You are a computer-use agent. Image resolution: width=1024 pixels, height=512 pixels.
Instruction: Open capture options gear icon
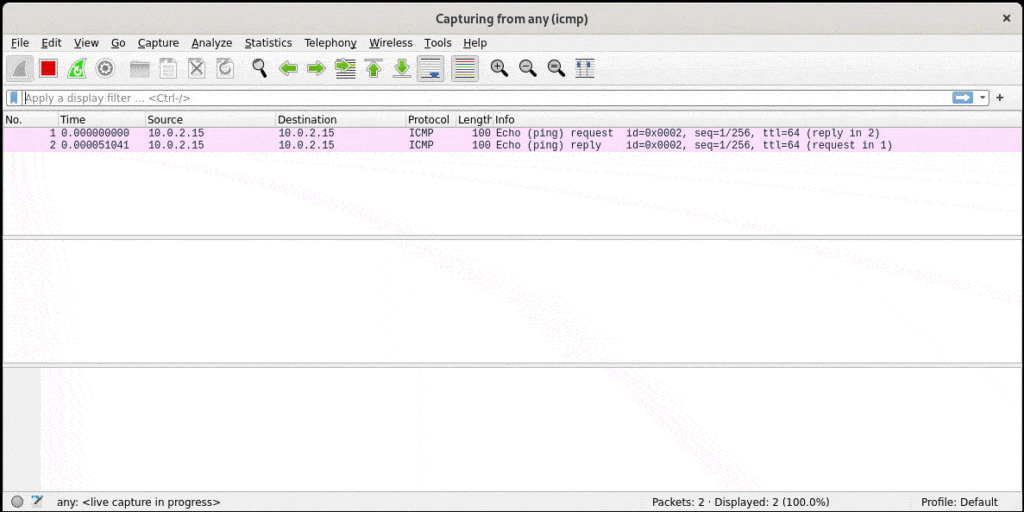105,69
